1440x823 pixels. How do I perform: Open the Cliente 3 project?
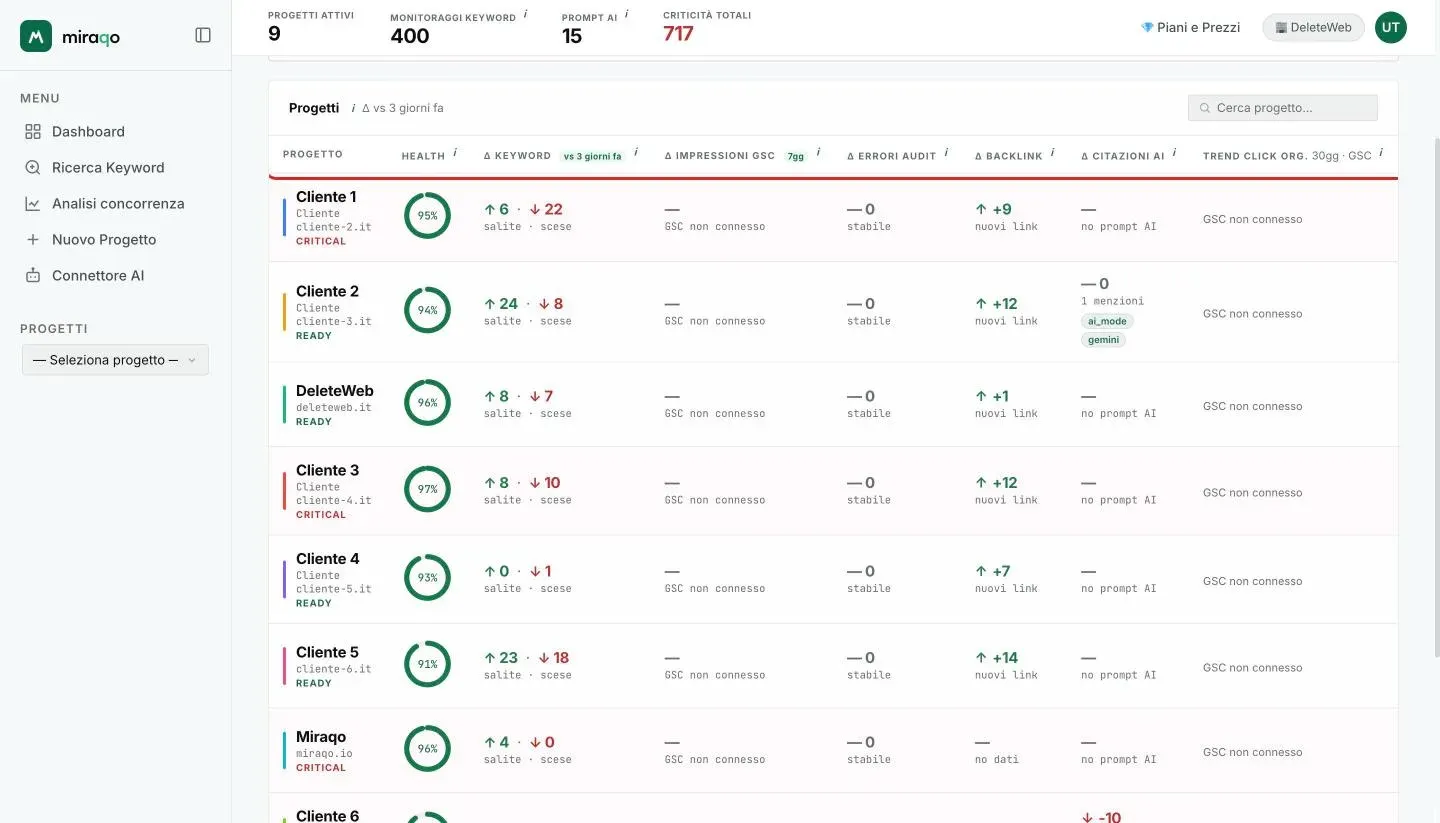(327, 470)
